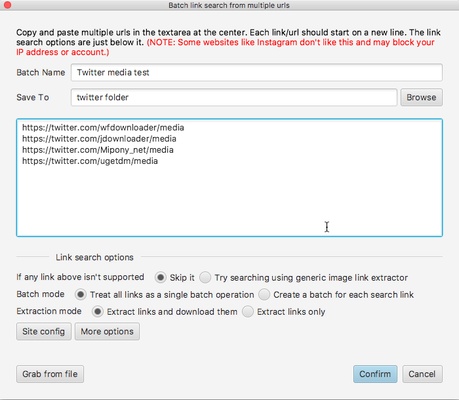The image size is (459, 400).
Task: Focus the Save To path field
Action: click(x=234, y=97)
